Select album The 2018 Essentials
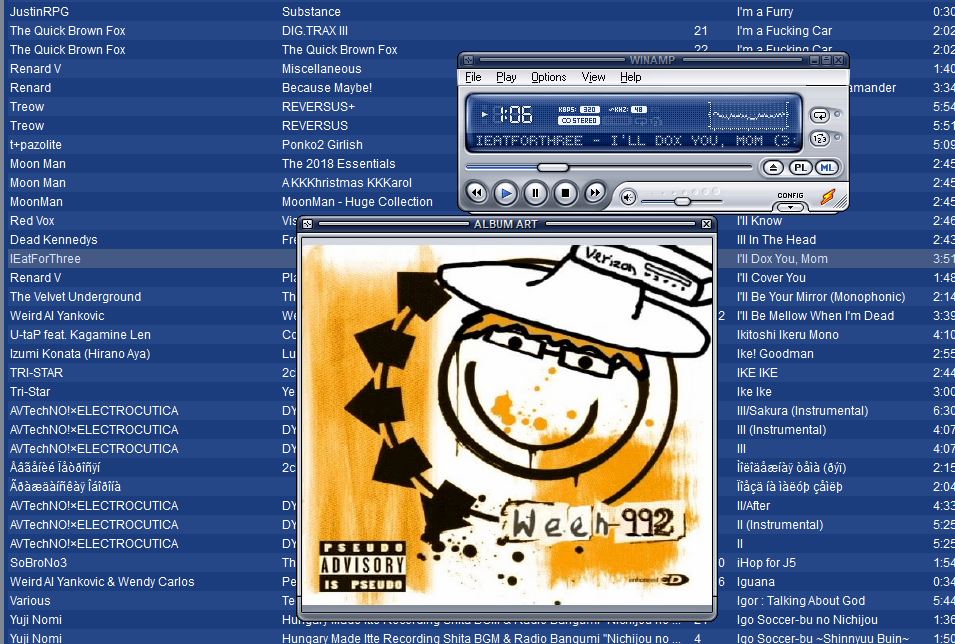 (x=339, y=164)
